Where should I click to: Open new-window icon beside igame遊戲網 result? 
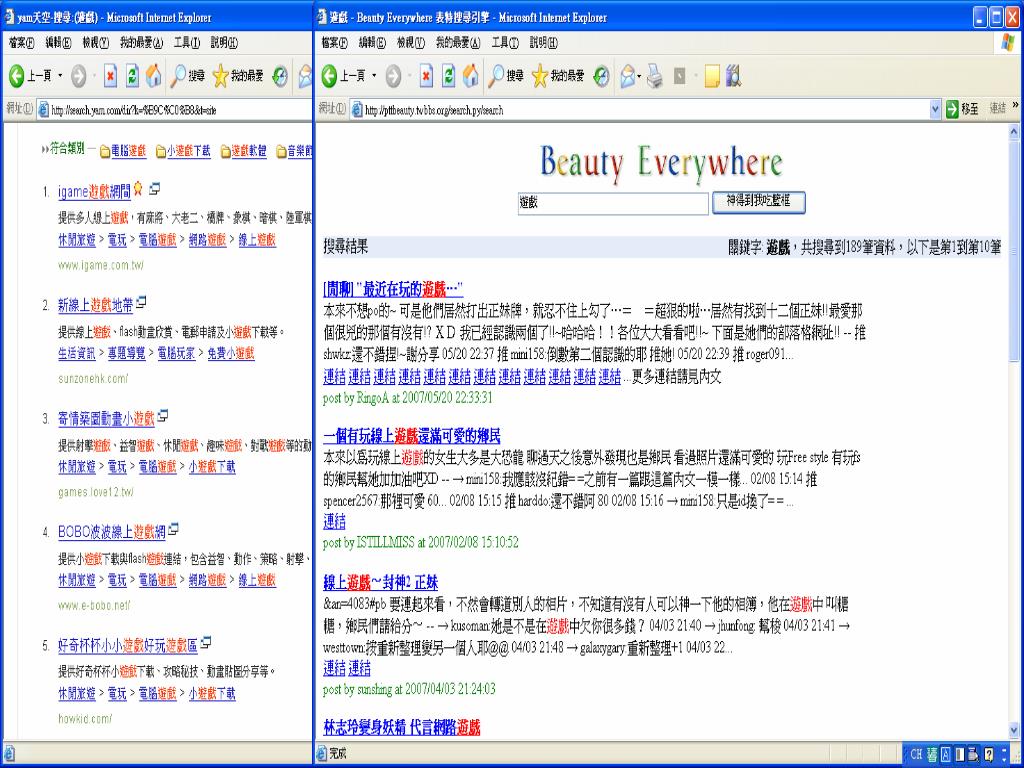click(x=154, y=189)
